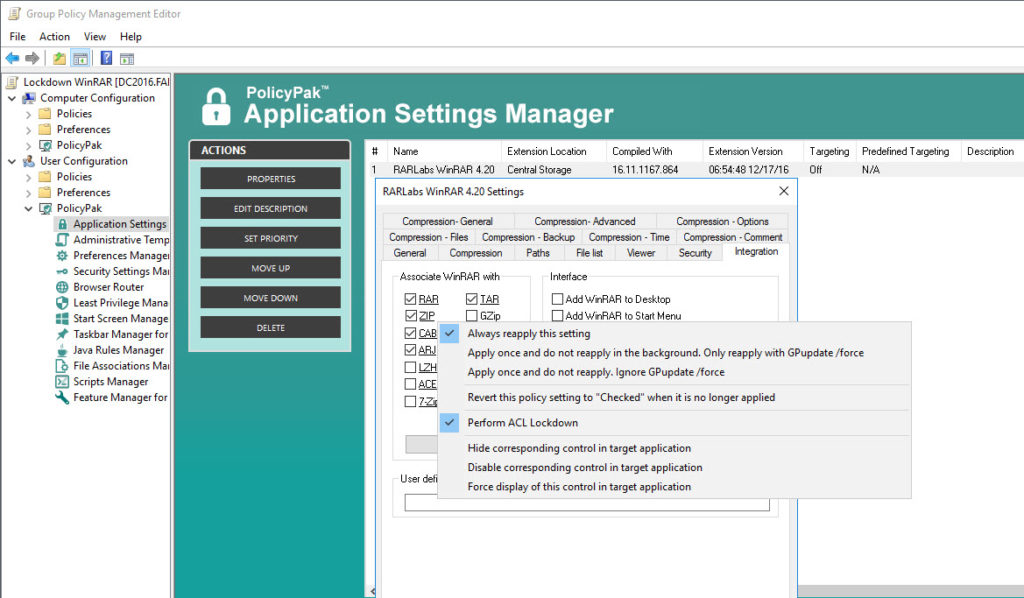Expand Policies under User Configuration
Image resolution: width=1024 pixels, height=598 pixels.
pos(28,177)
